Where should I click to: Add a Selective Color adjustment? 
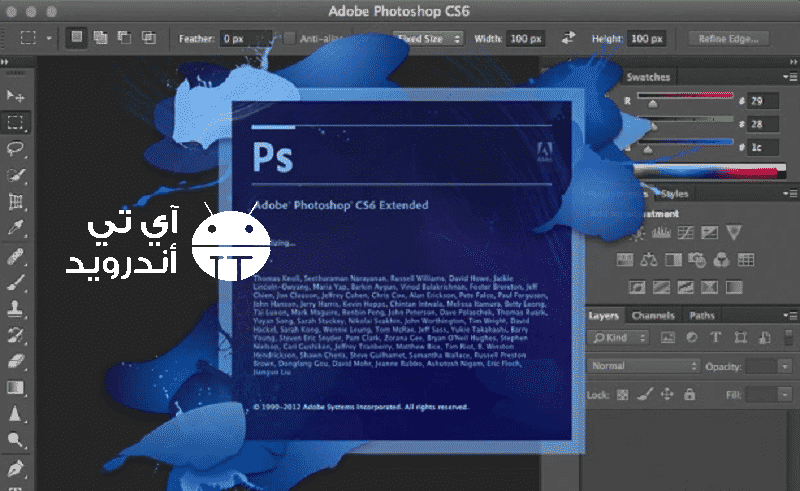709,287
